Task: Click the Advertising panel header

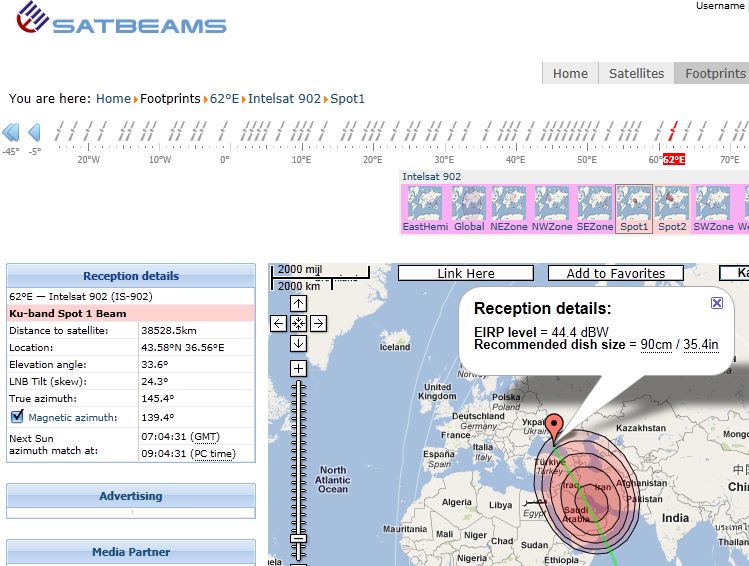Action: (x=131, y=496)
